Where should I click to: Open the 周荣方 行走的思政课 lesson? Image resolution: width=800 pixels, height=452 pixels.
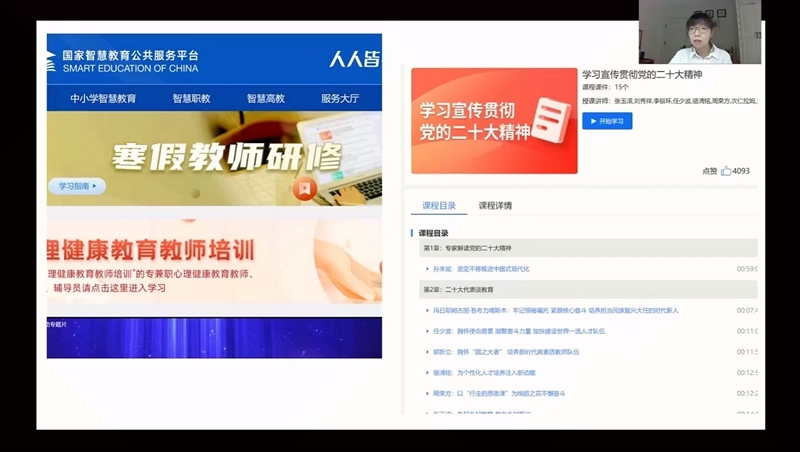pyautogui.click(x=499, y=394)
